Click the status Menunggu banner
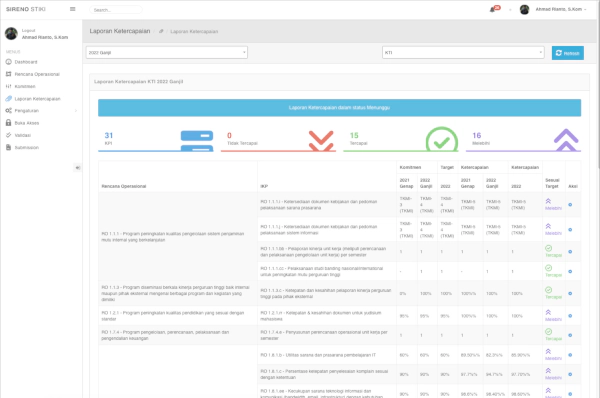The width and height of the screenshot is (600, 398). [x=339, y=108]
